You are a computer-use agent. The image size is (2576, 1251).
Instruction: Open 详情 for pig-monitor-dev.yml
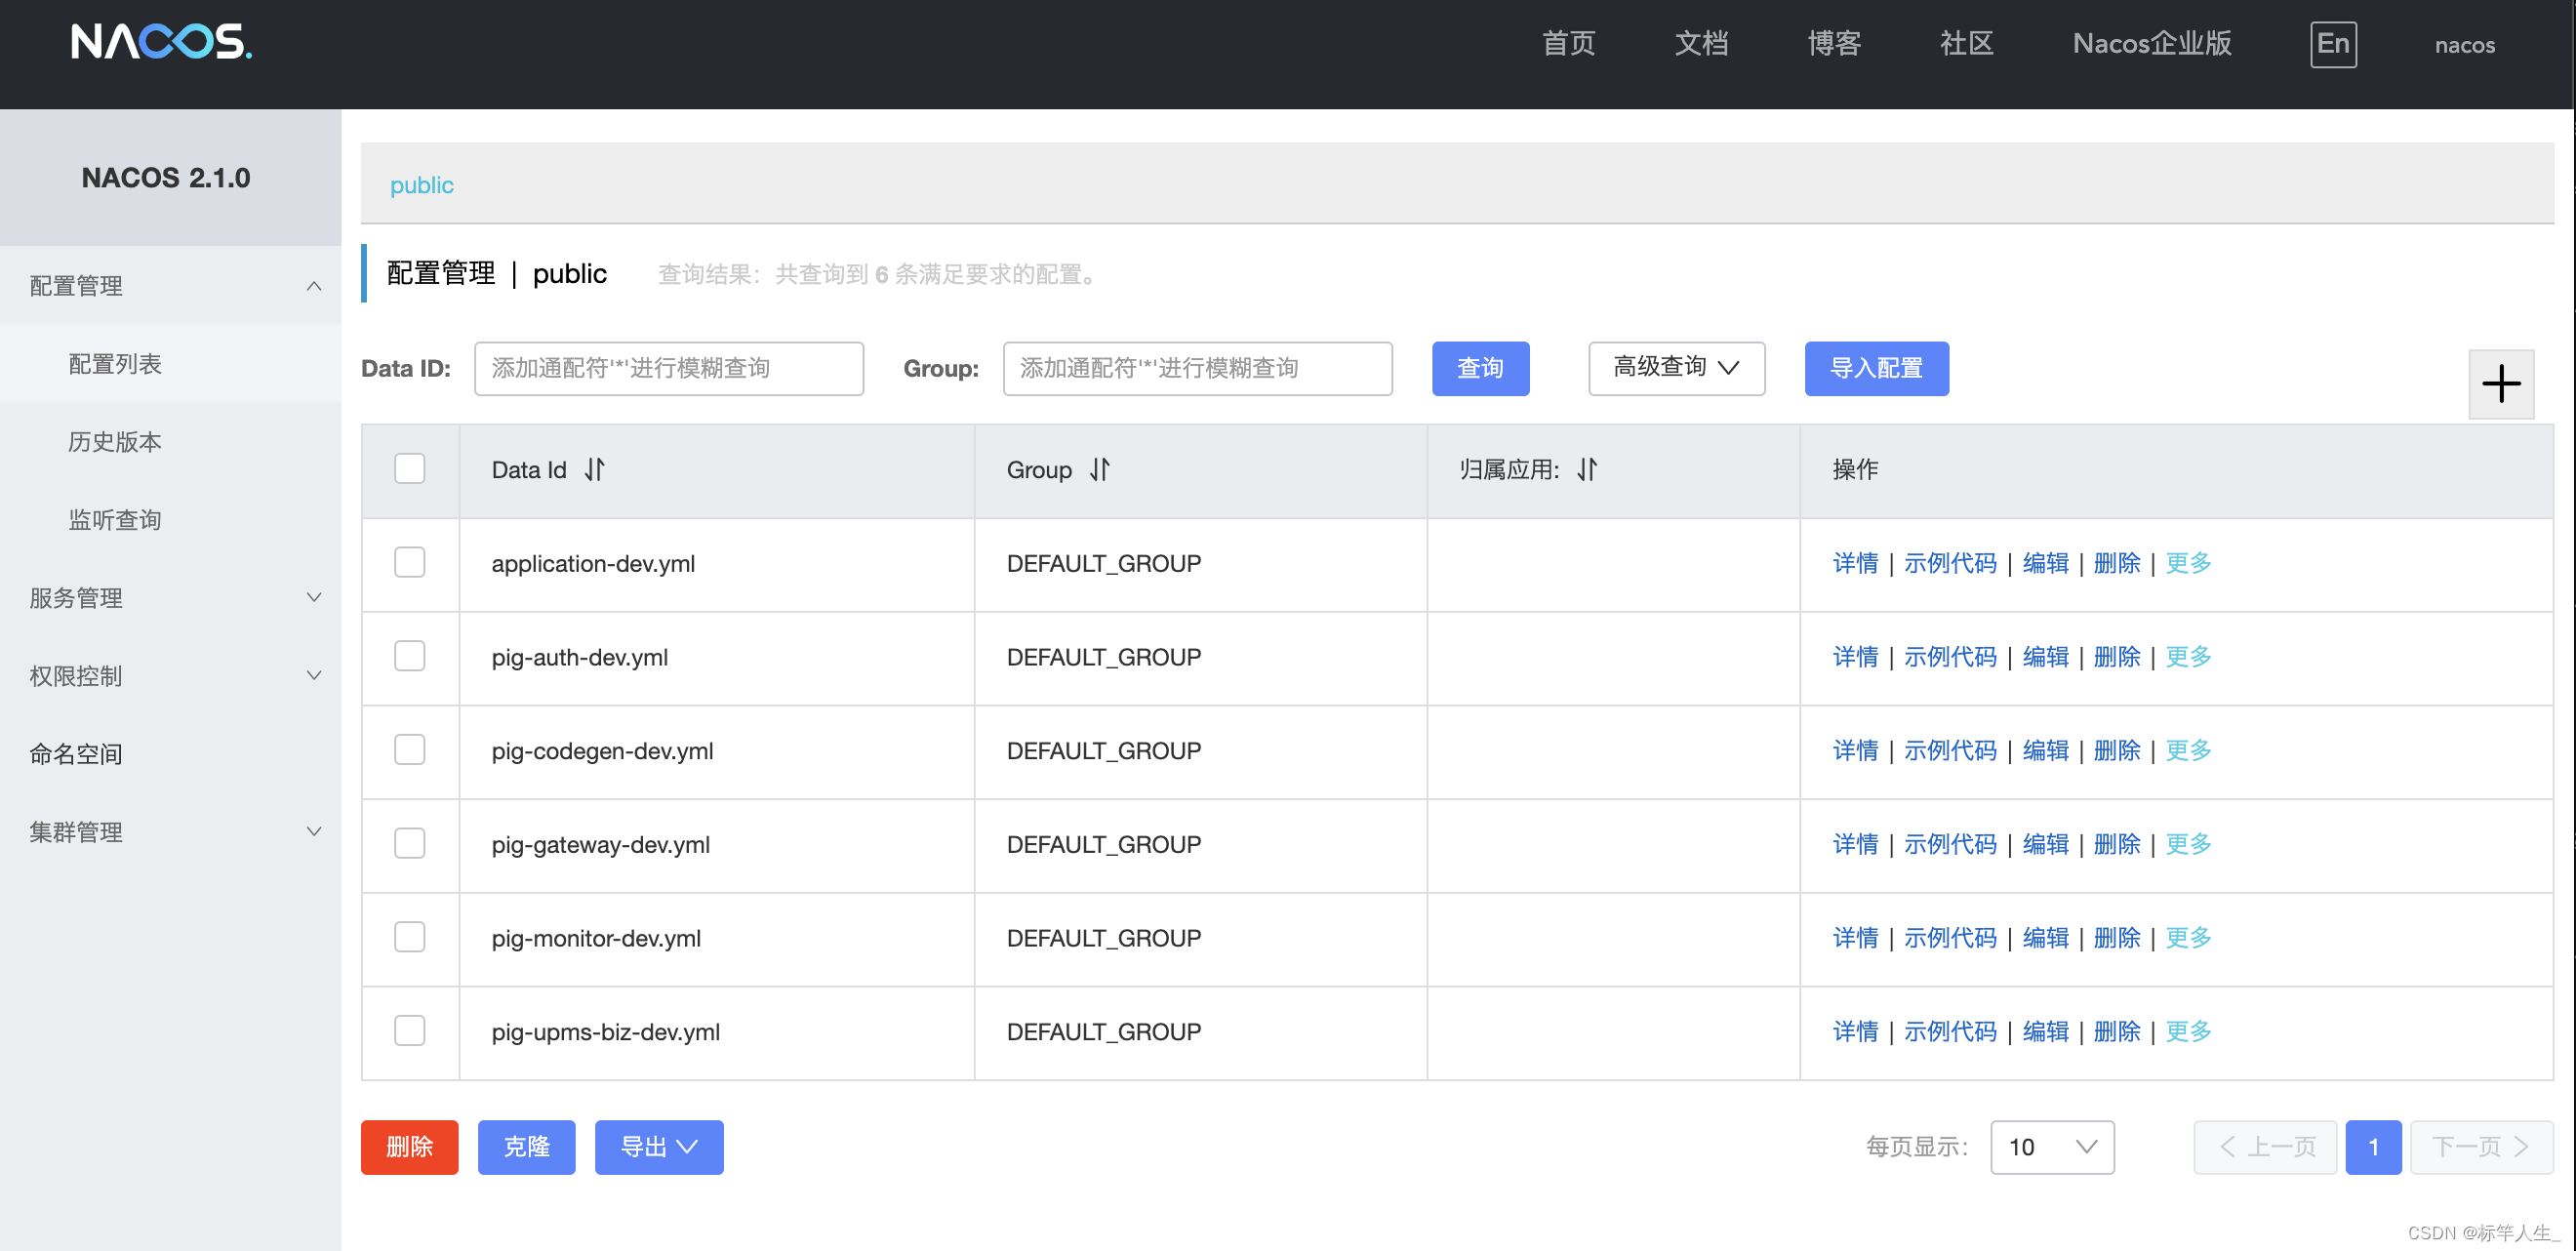(1855, 938)
